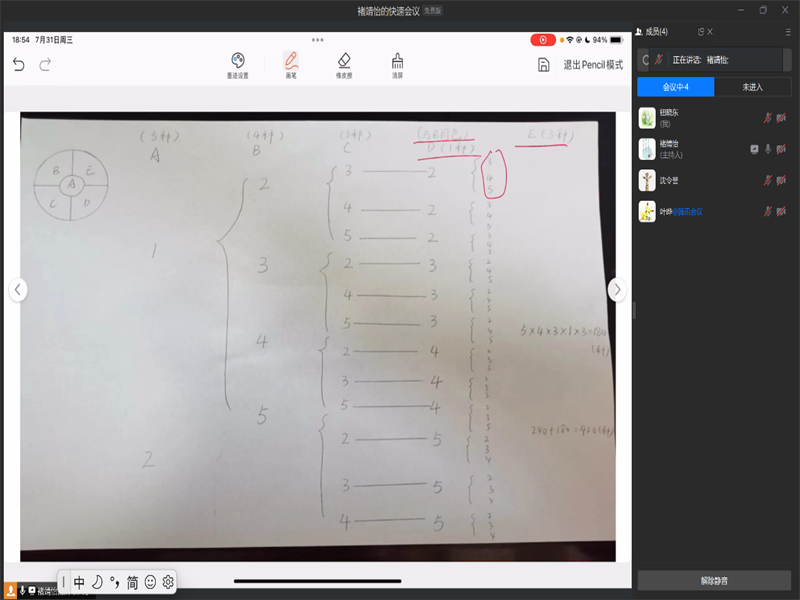Pop out the 成员 members panel

(x=701, y=32)
